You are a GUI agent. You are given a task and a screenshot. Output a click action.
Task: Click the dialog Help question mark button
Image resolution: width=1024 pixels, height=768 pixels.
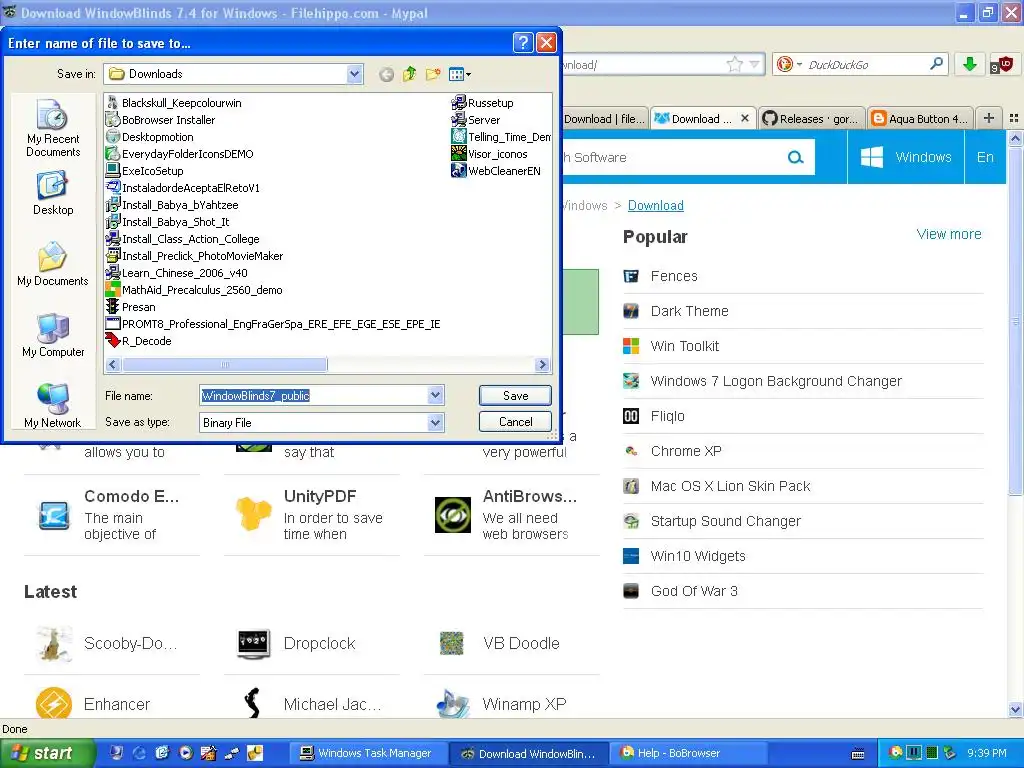pos(523,43)
